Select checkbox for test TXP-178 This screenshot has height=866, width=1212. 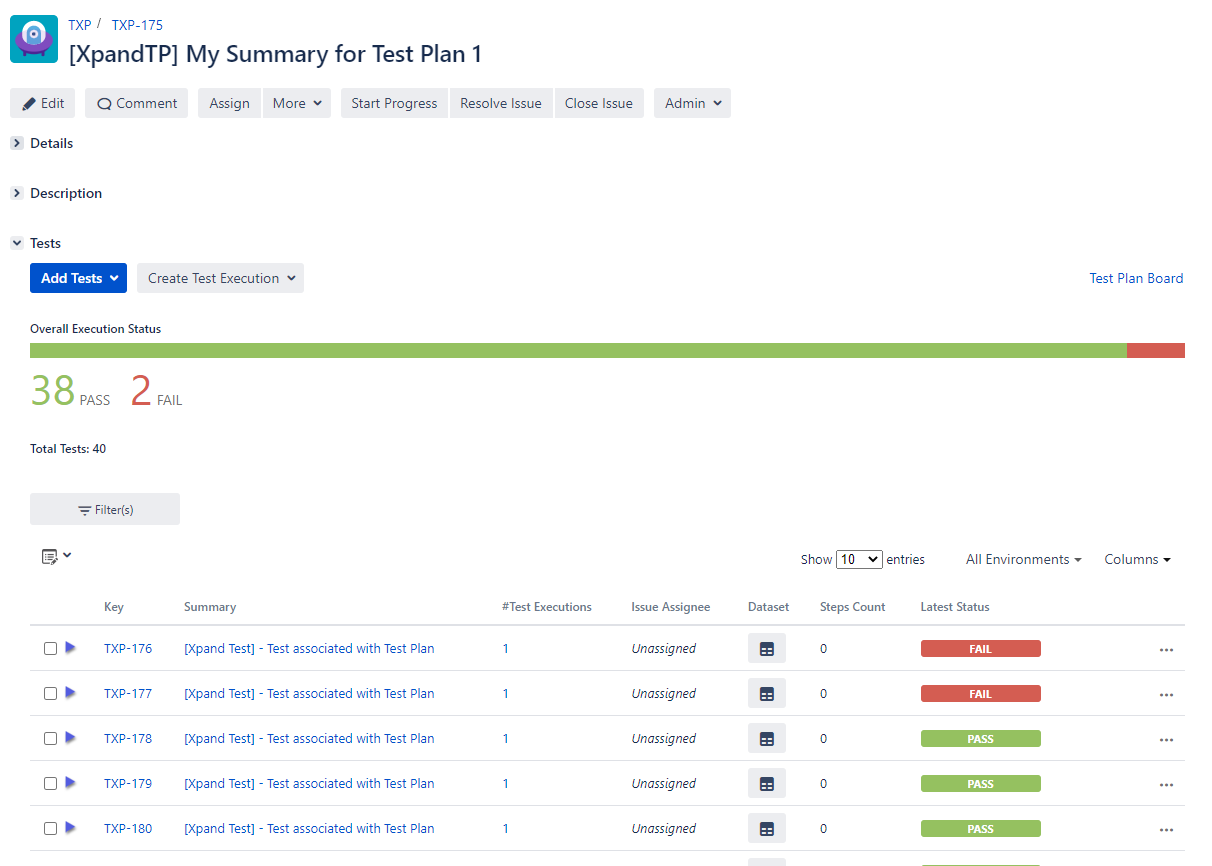click(50, 739)
